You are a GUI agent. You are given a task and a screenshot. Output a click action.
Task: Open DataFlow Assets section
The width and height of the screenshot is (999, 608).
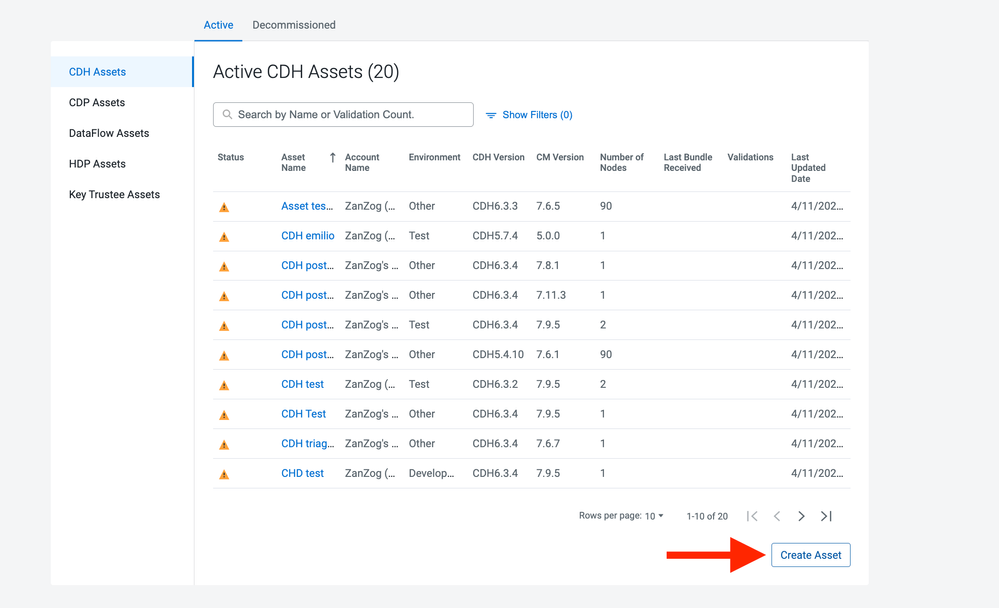(x=109, y=133)
